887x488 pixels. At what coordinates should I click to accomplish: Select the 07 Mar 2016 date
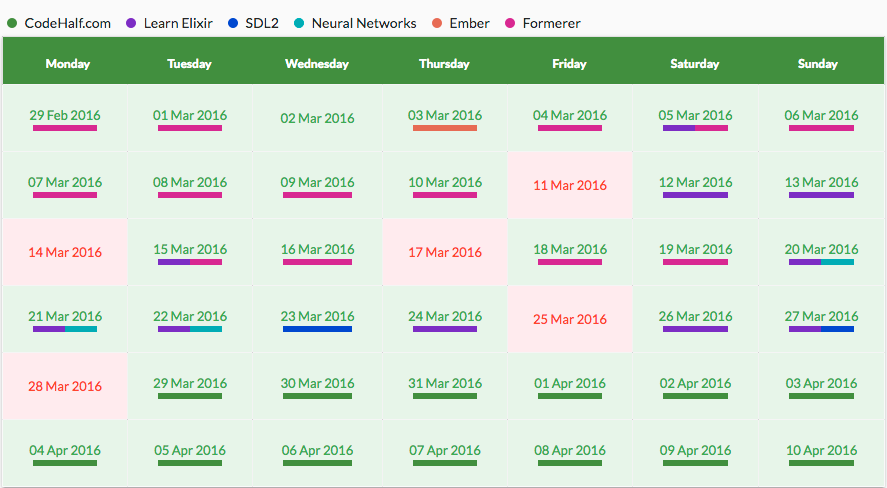pyautogui.click(x=65, y=182)
